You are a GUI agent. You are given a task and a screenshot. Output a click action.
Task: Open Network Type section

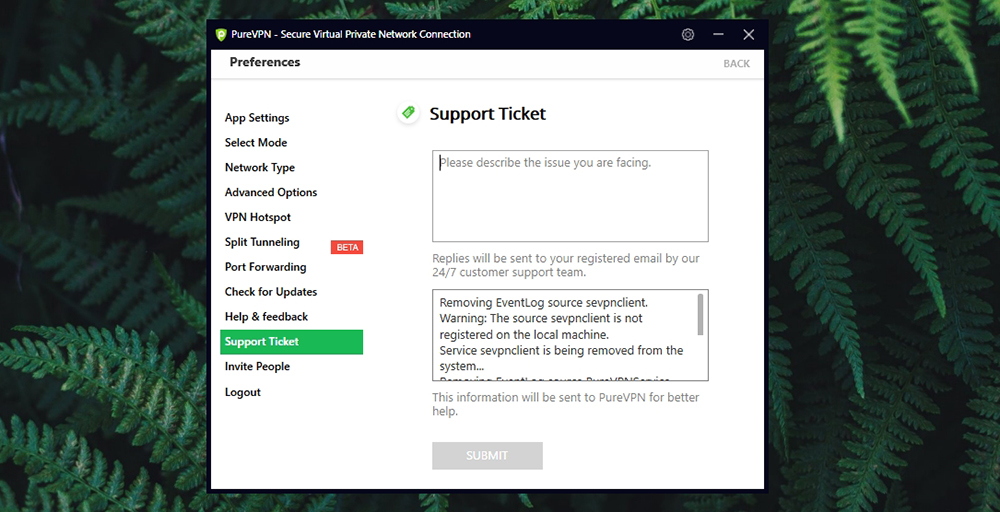260,168
